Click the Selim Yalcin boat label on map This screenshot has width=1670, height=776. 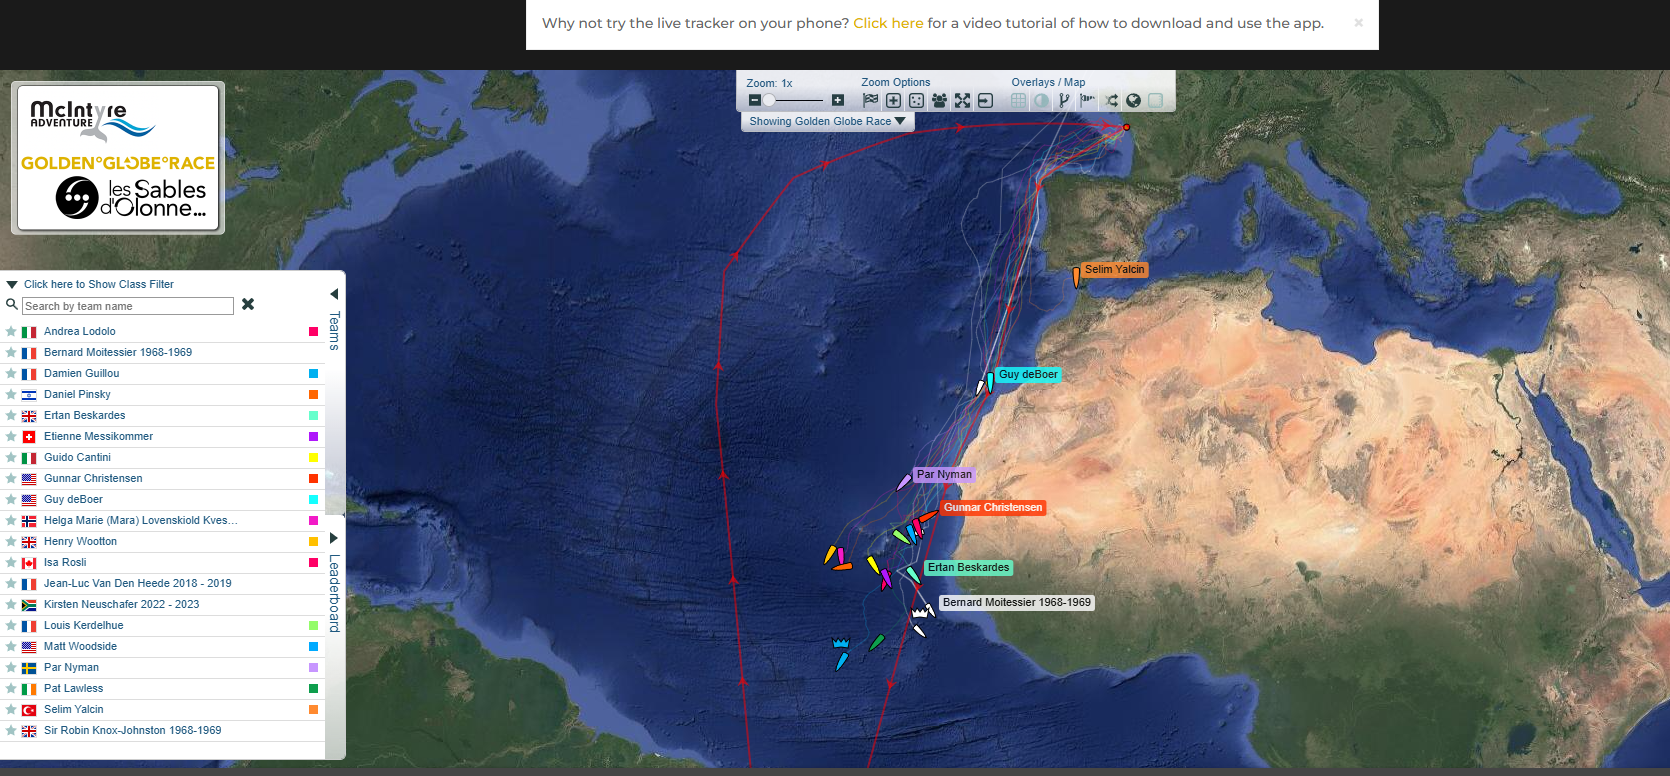click(1114, 269)
